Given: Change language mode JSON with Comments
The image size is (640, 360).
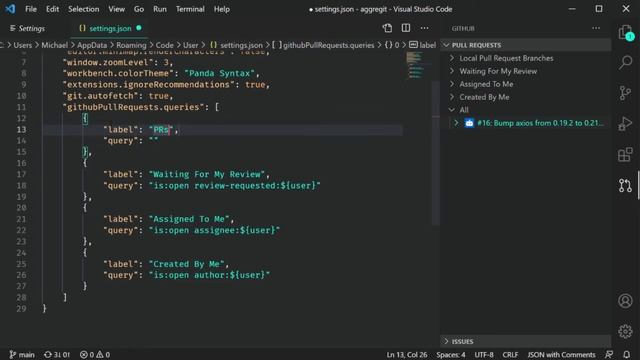Looking at the screenshot, I should click(561, 355).
